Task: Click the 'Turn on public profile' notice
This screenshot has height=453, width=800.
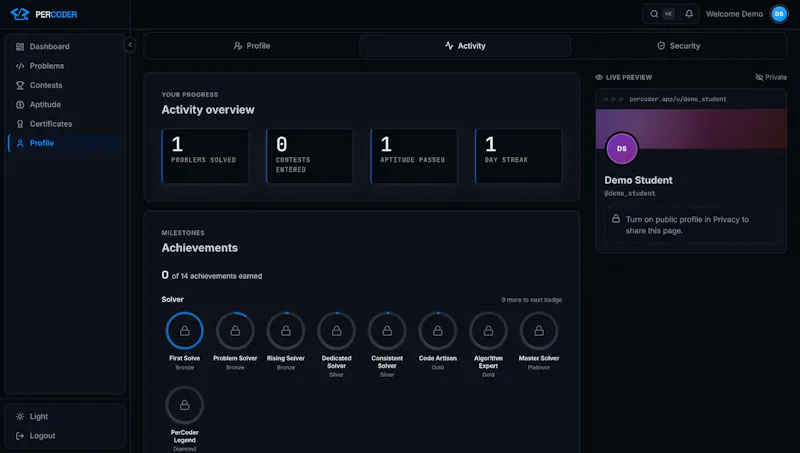Action: 691,225
